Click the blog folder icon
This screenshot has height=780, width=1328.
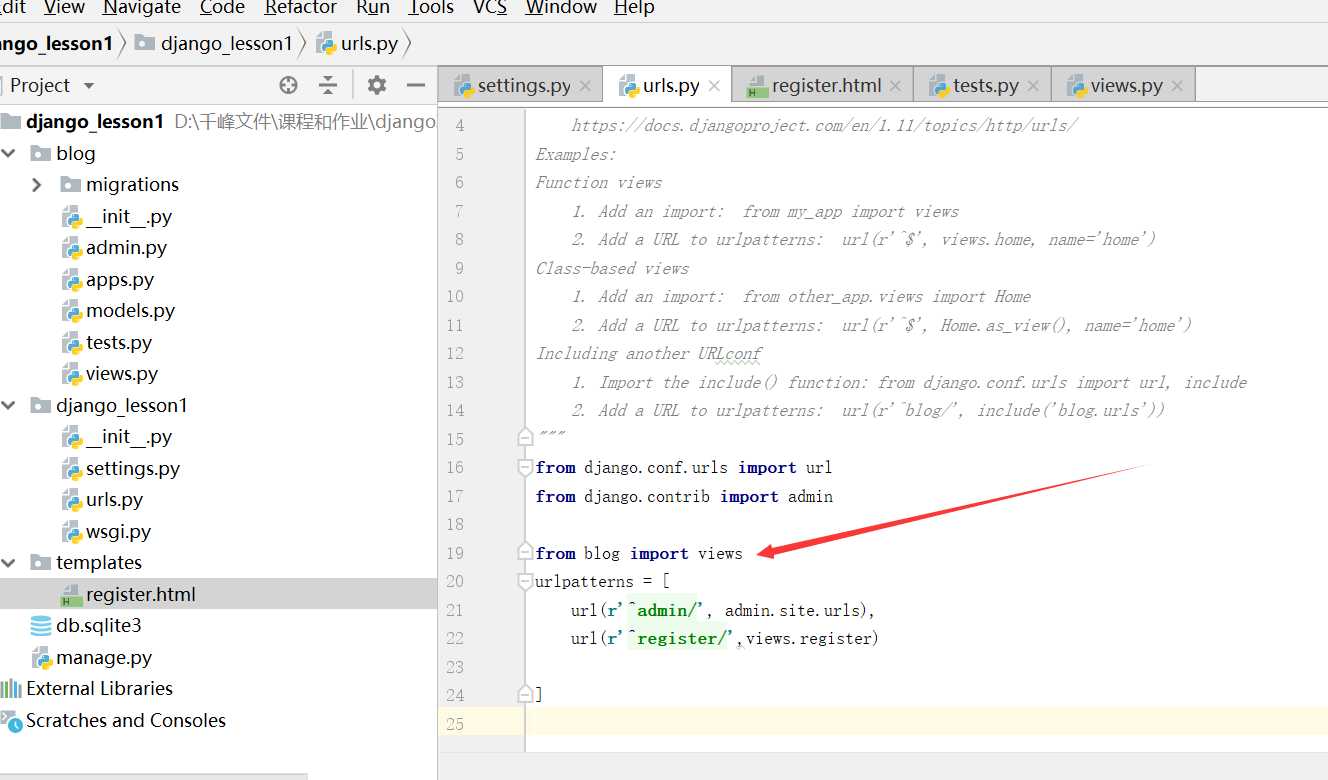40,153
